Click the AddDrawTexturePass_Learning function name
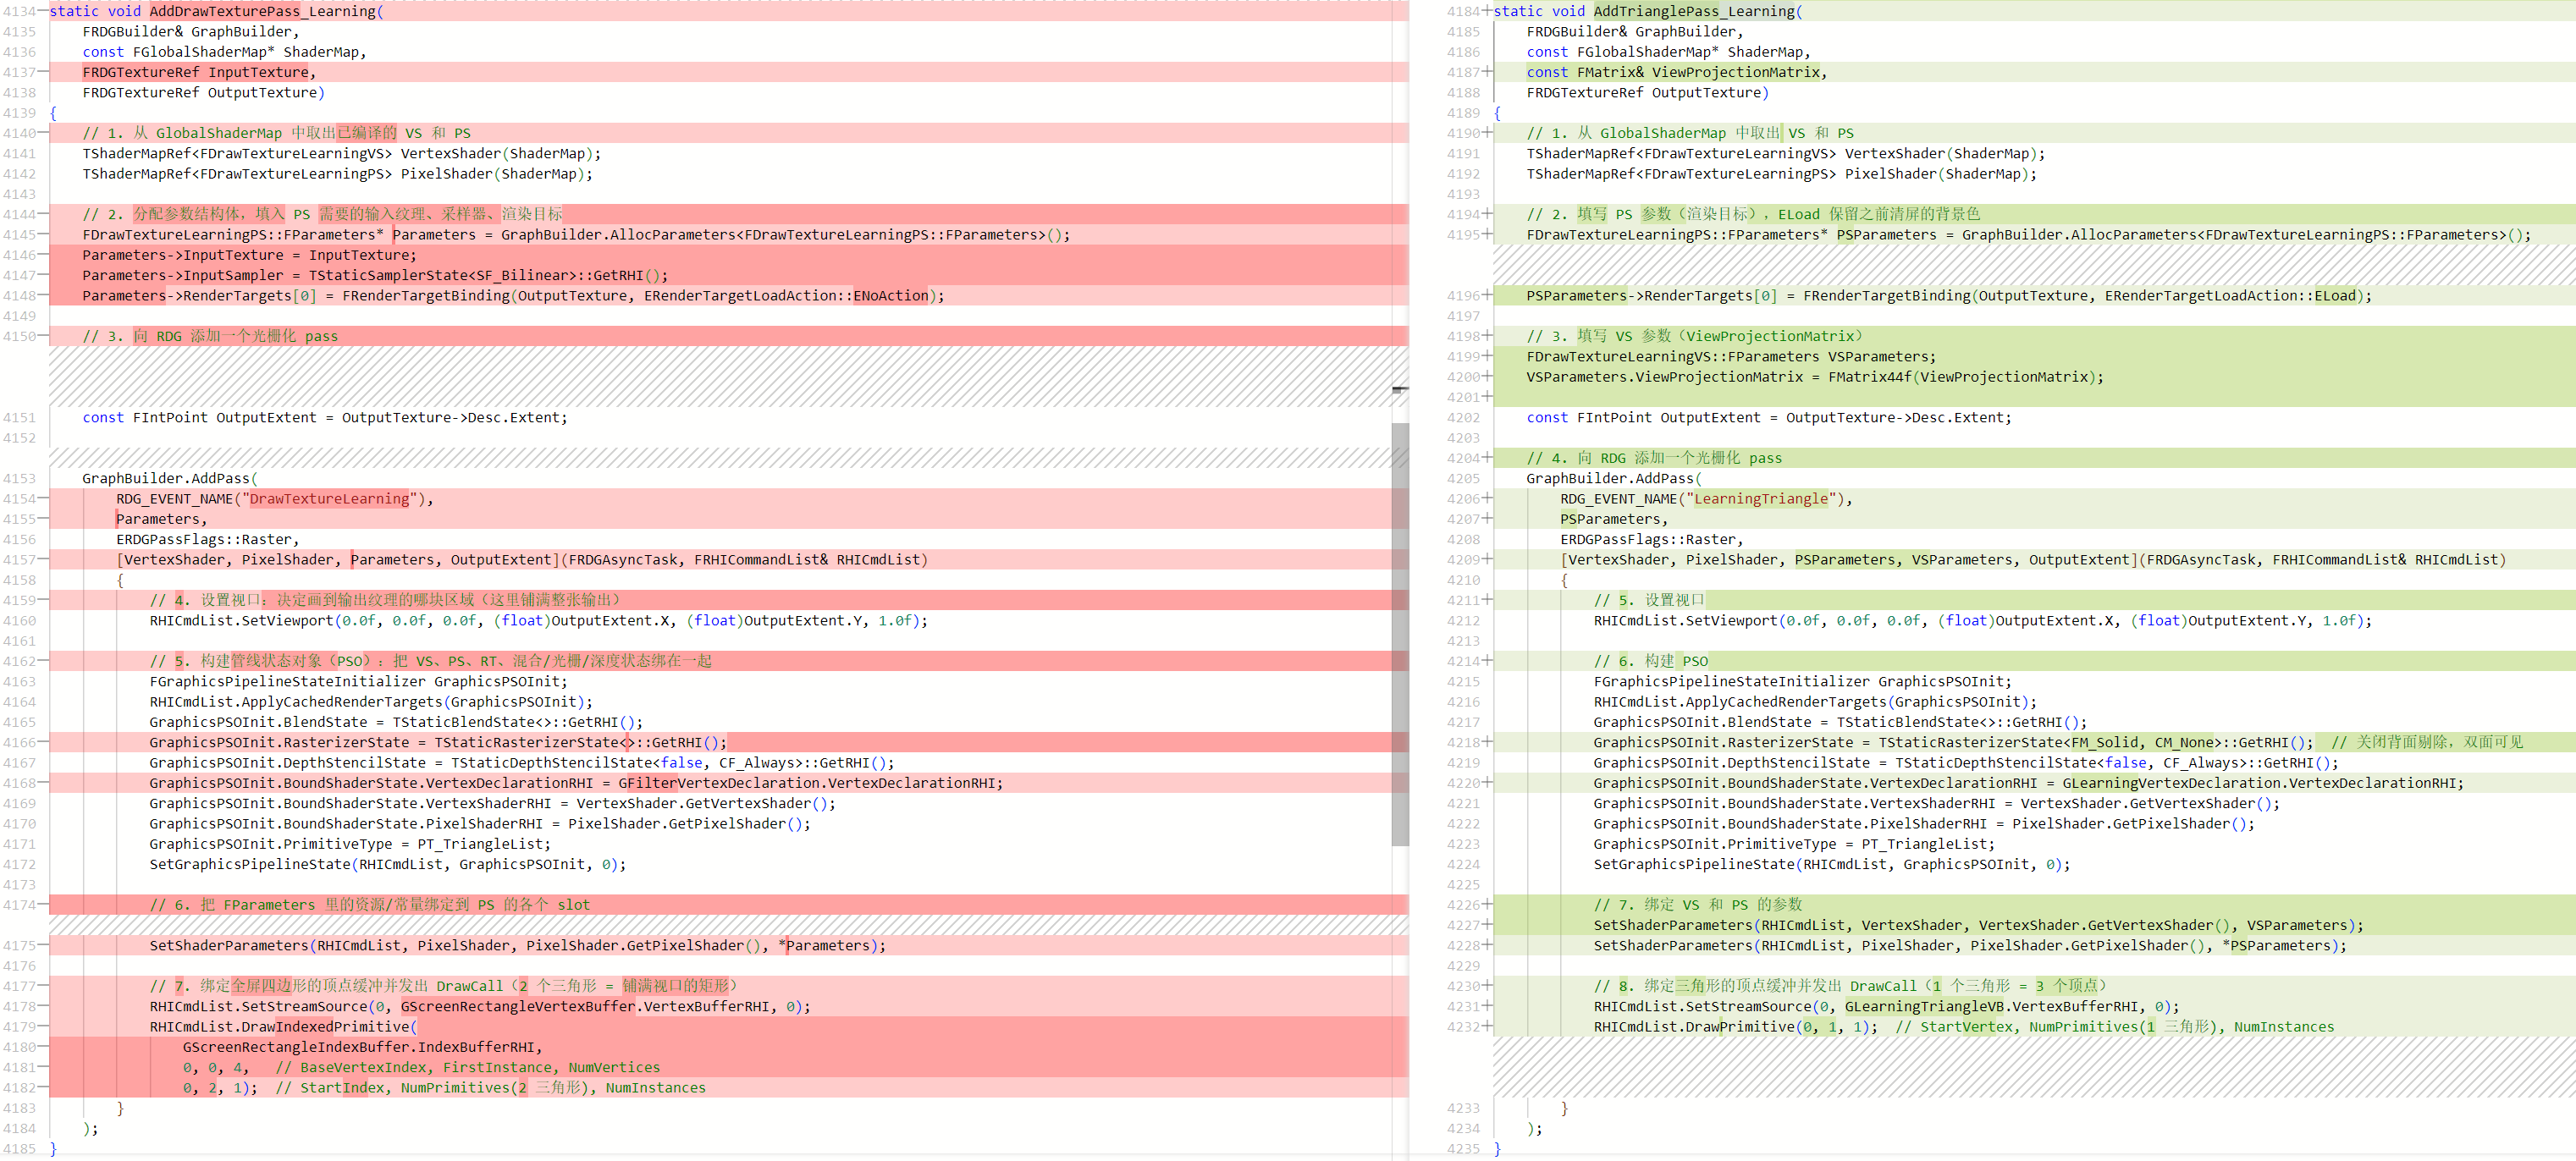 [262, 11]
